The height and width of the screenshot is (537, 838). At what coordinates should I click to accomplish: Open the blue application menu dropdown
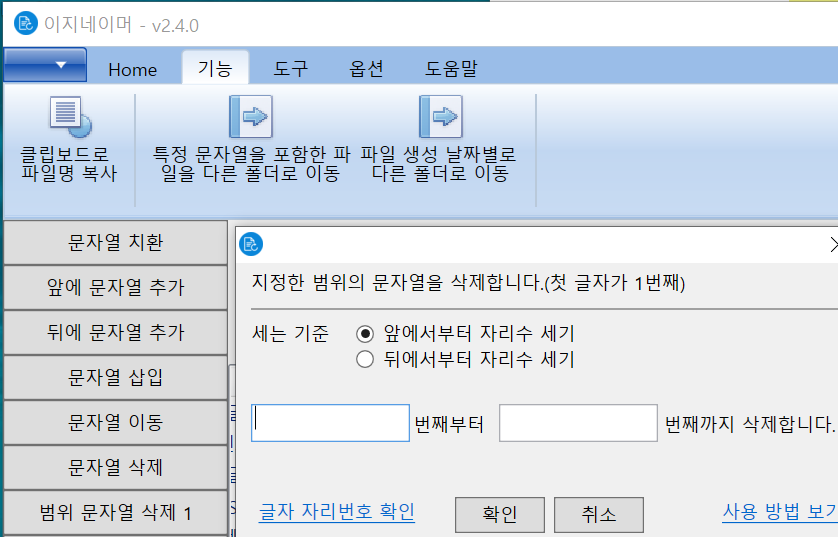[x=45, y=65]
